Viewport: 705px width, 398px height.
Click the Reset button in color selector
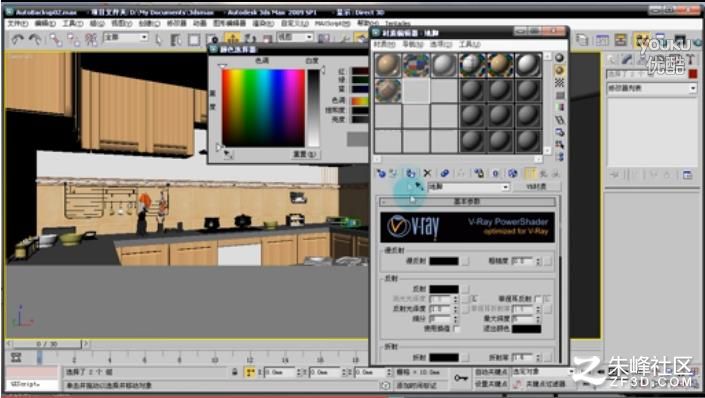tap(304, 154)
